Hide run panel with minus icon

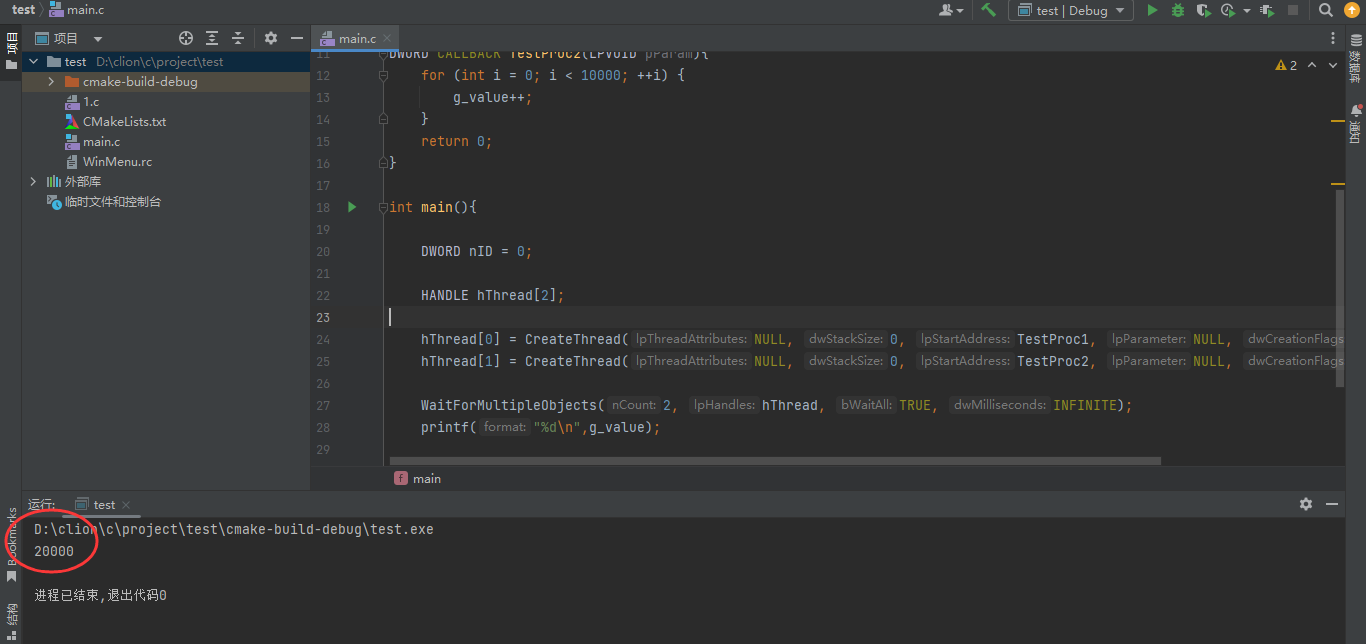pyautogui.click(x=1332, y=504)
